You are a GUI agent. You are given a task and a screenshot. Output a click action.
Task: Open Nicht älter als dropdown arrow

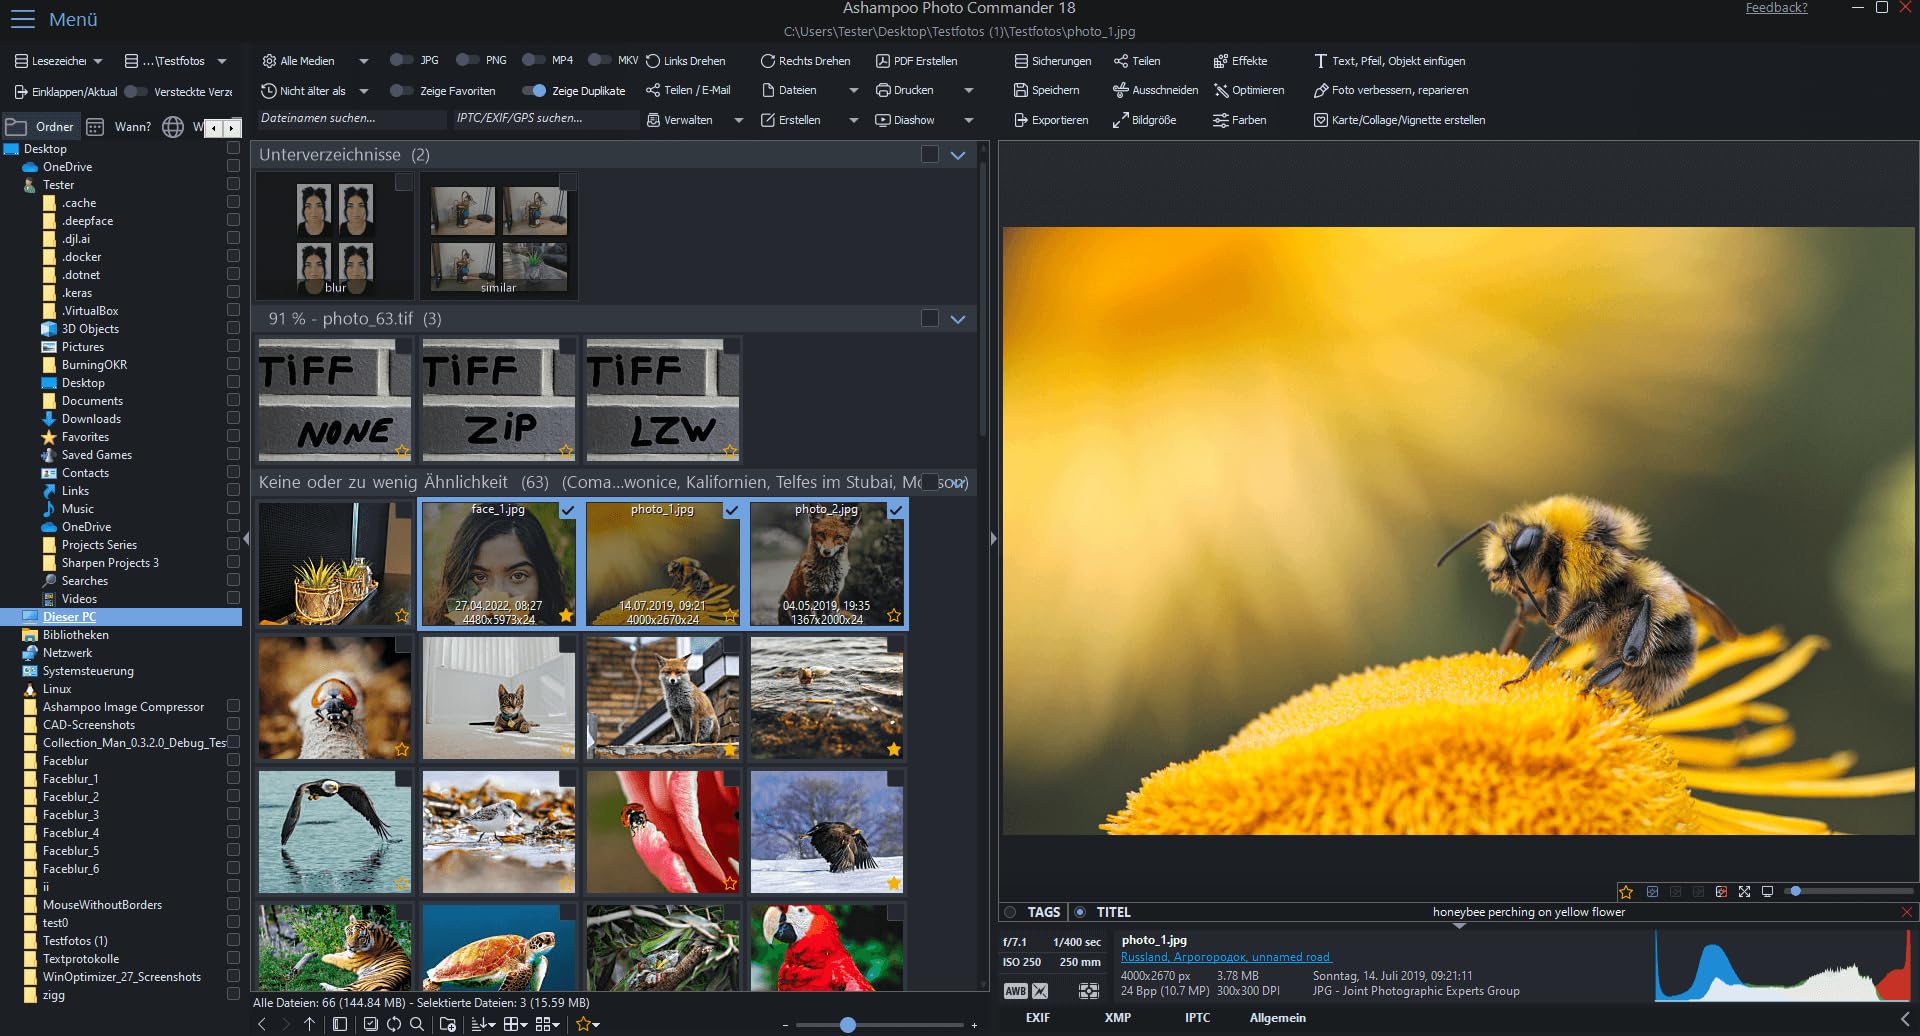pos(363,91)
